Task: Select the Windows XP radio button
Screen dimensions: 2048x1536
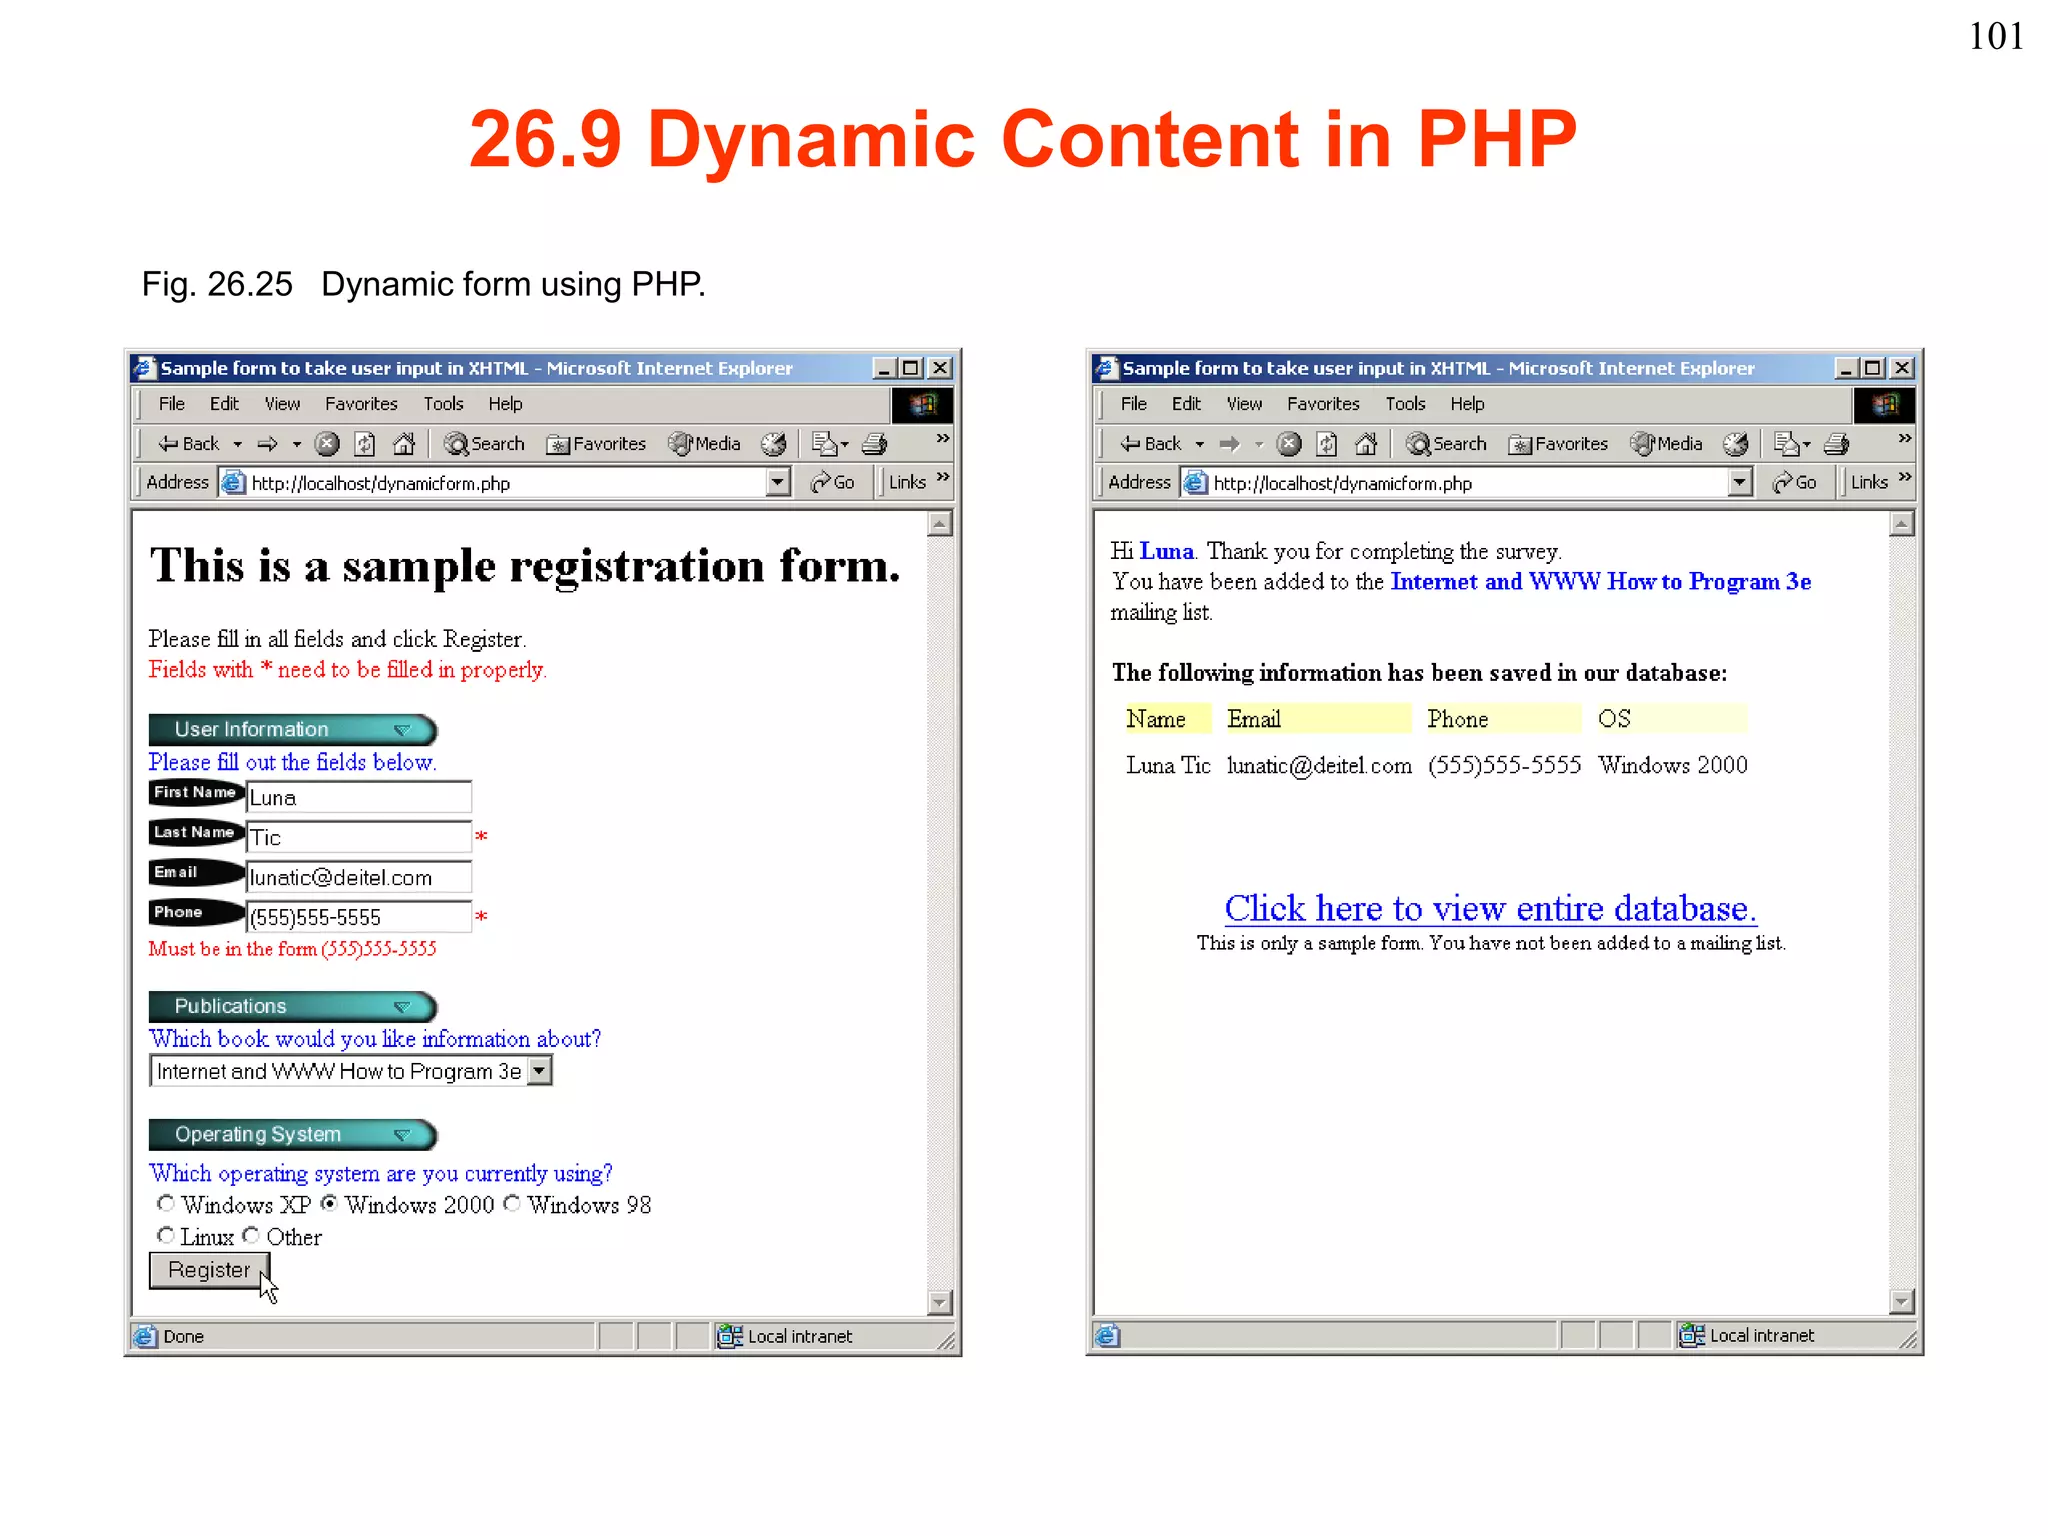Action: [x=166, y=1204]
